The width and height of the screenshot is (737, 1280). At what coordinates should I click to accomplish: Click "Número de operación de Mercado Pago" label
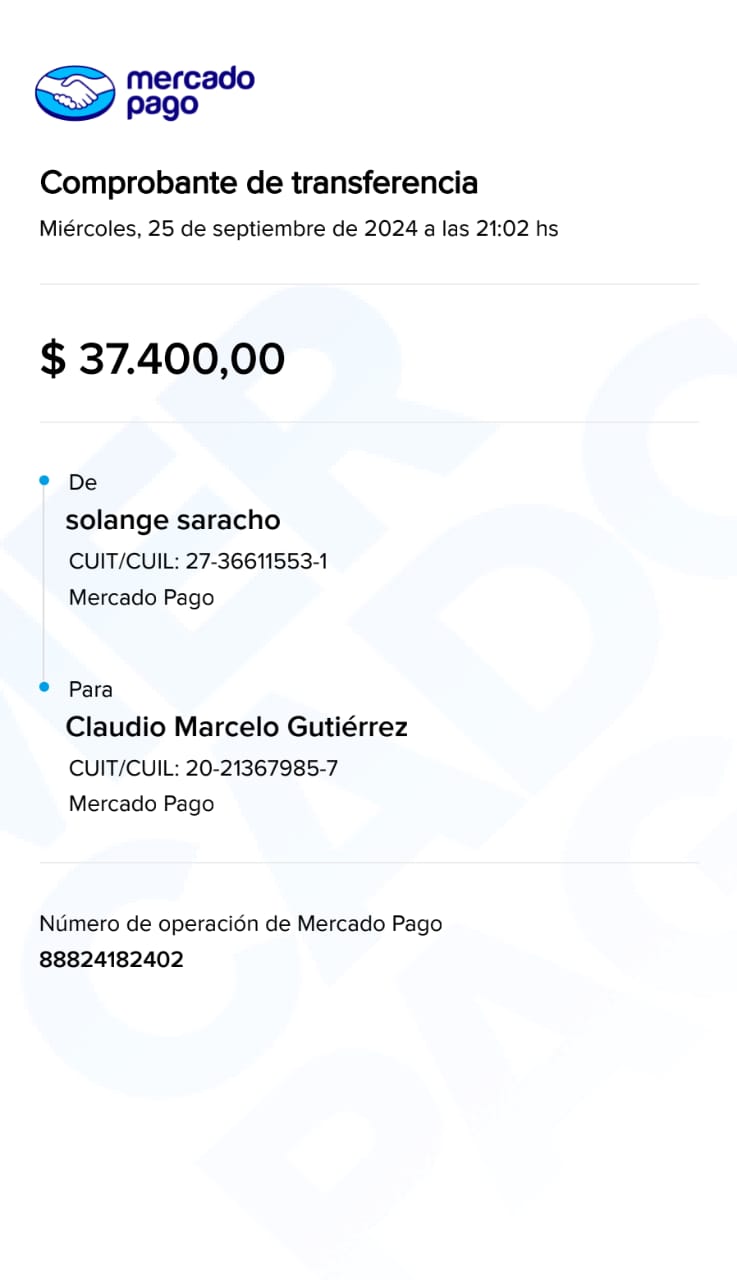[240, 924]
